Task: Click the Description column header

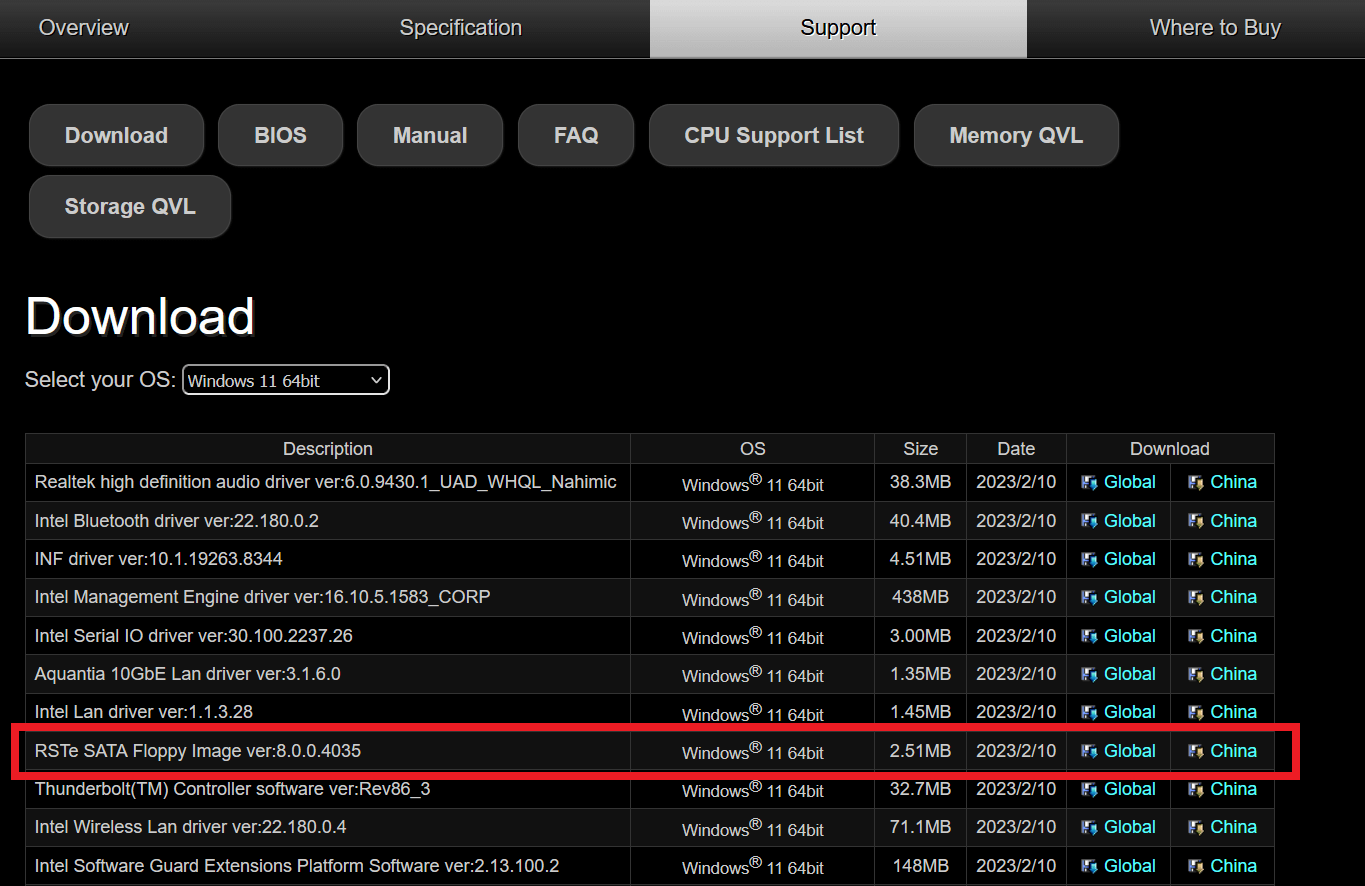Action: (328, 449)
